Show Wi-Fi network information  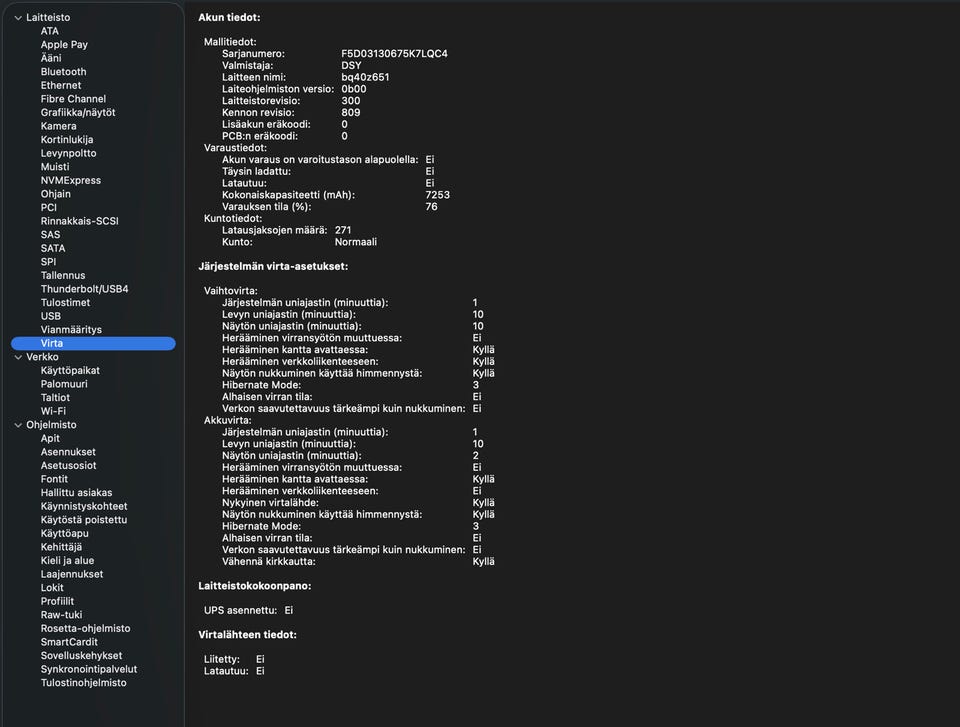tap(53, 411)
